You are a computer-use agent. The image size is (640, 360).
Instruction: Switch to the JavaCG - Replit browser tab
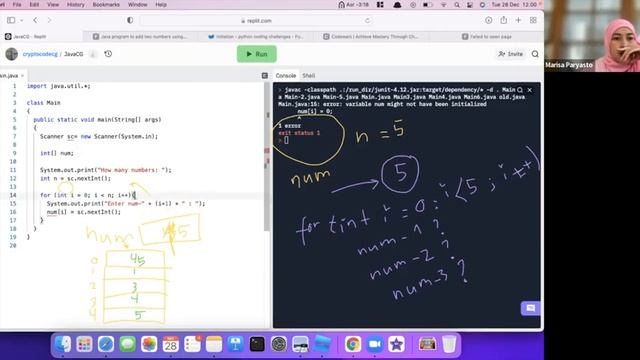(41, 36)
